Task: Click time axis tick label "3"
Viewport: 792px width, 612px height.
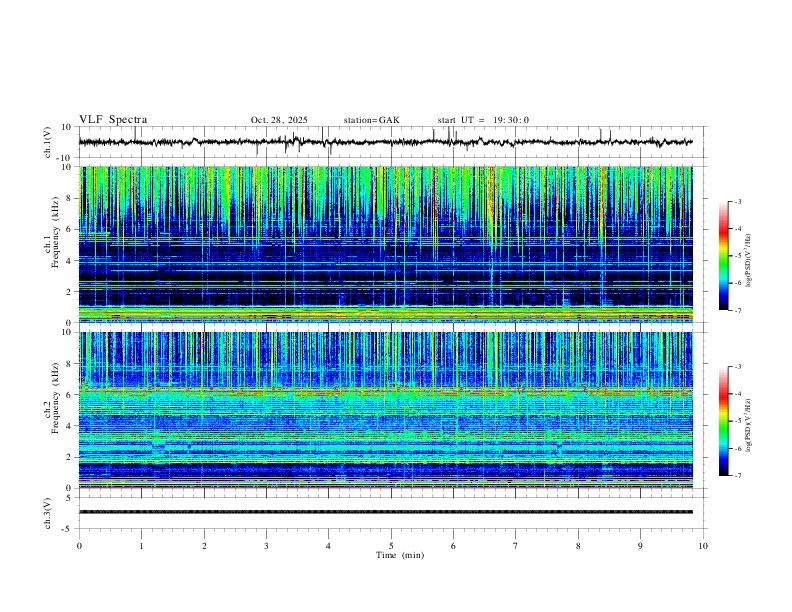Action: (266, 546)
